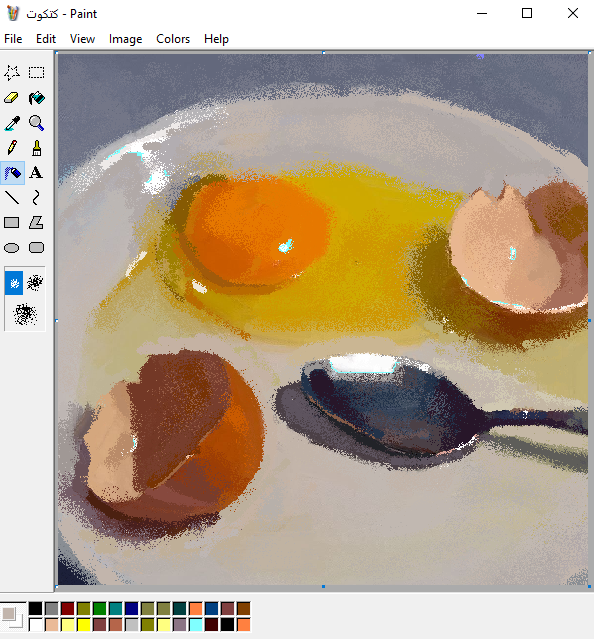Click the foreground/background color indicator box
Image resolution: width=594 pixels, height=639 pixels.
coord(13,617)
